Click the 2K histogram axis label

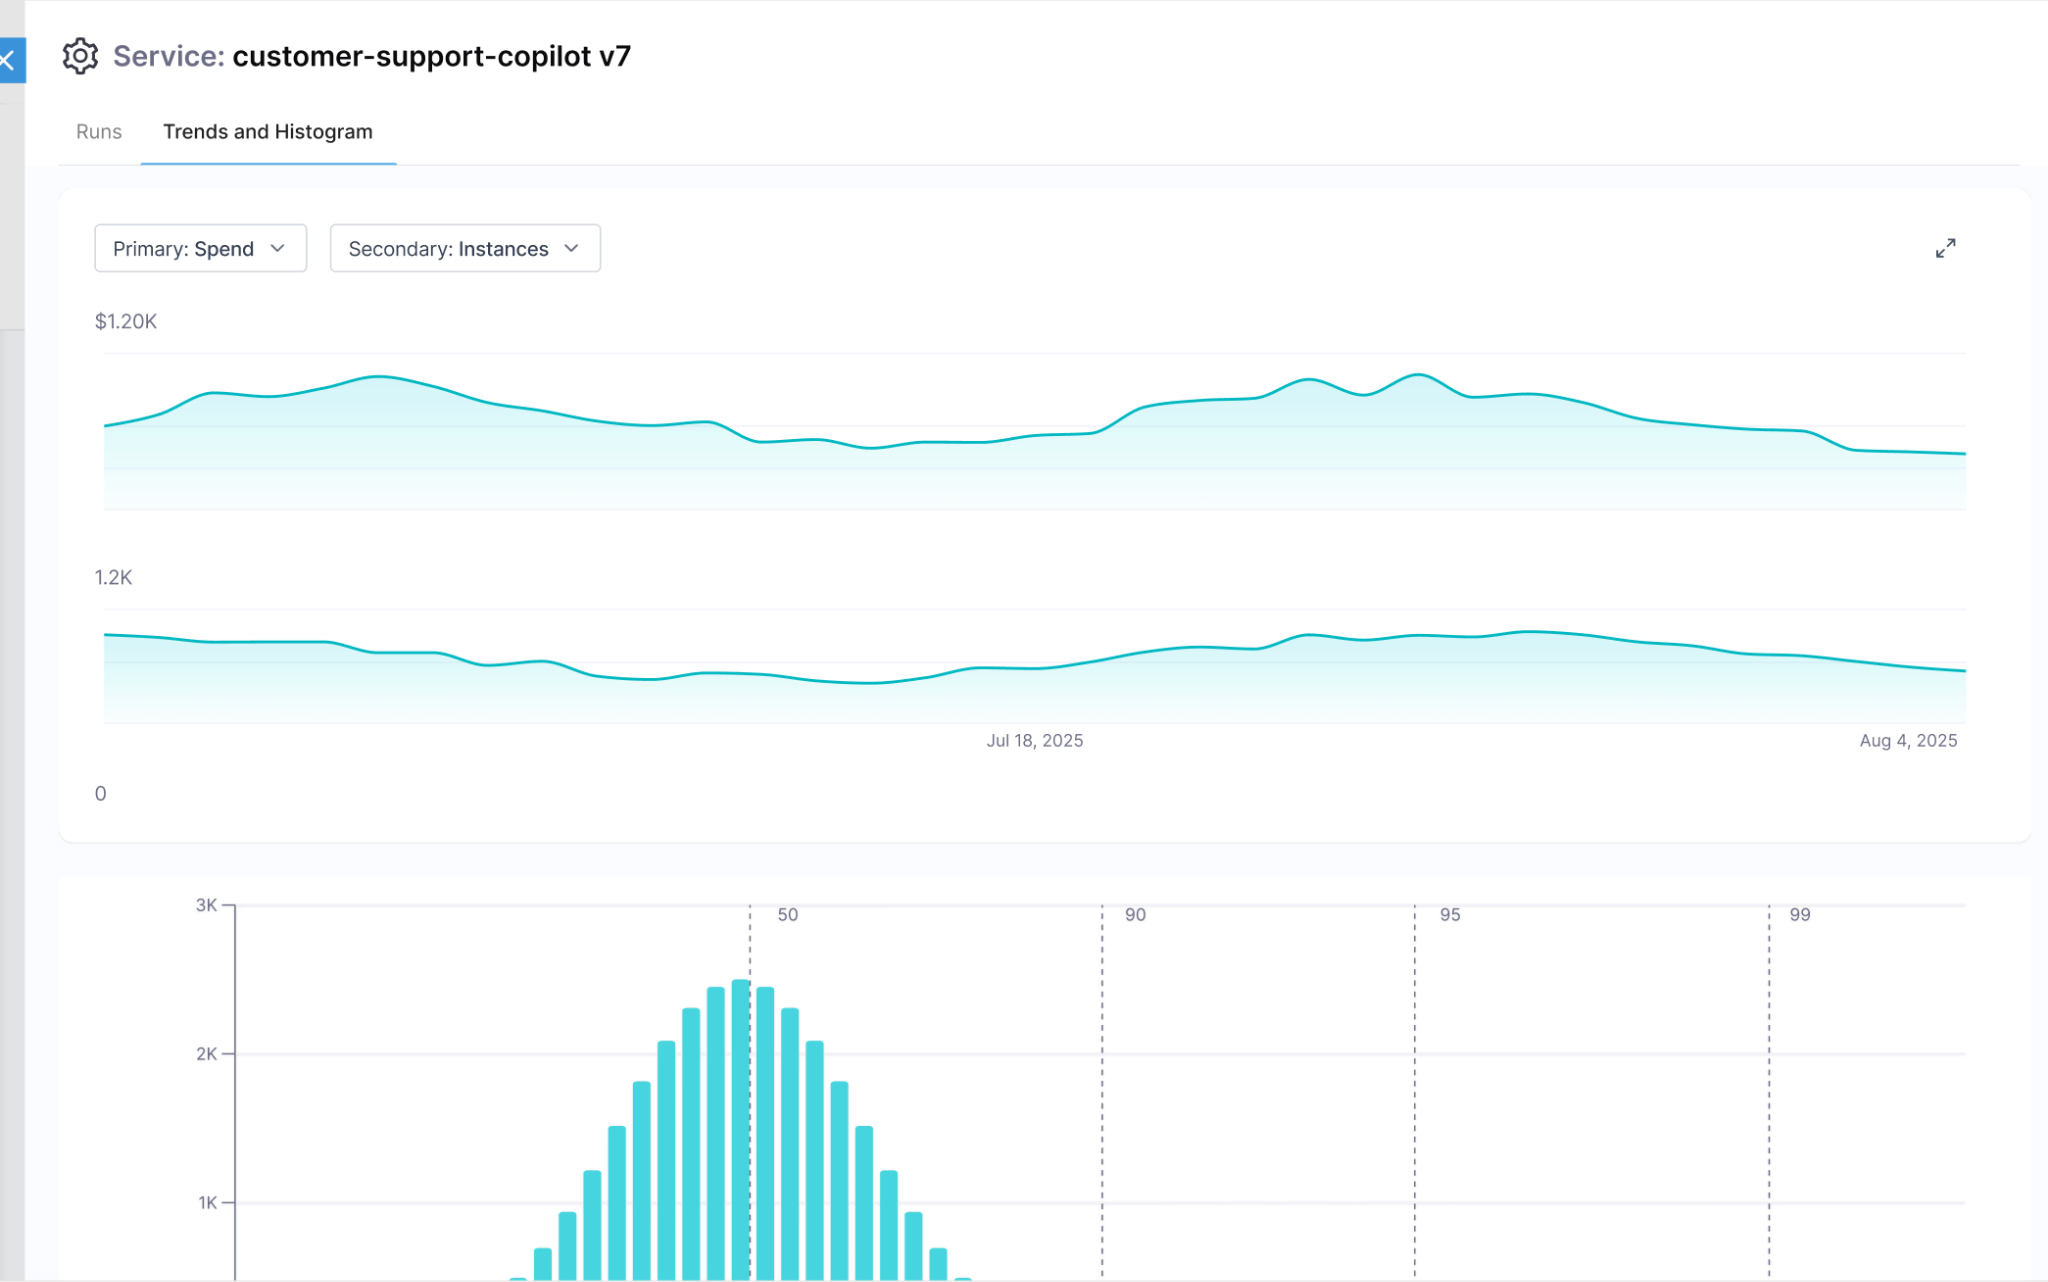207,1054
